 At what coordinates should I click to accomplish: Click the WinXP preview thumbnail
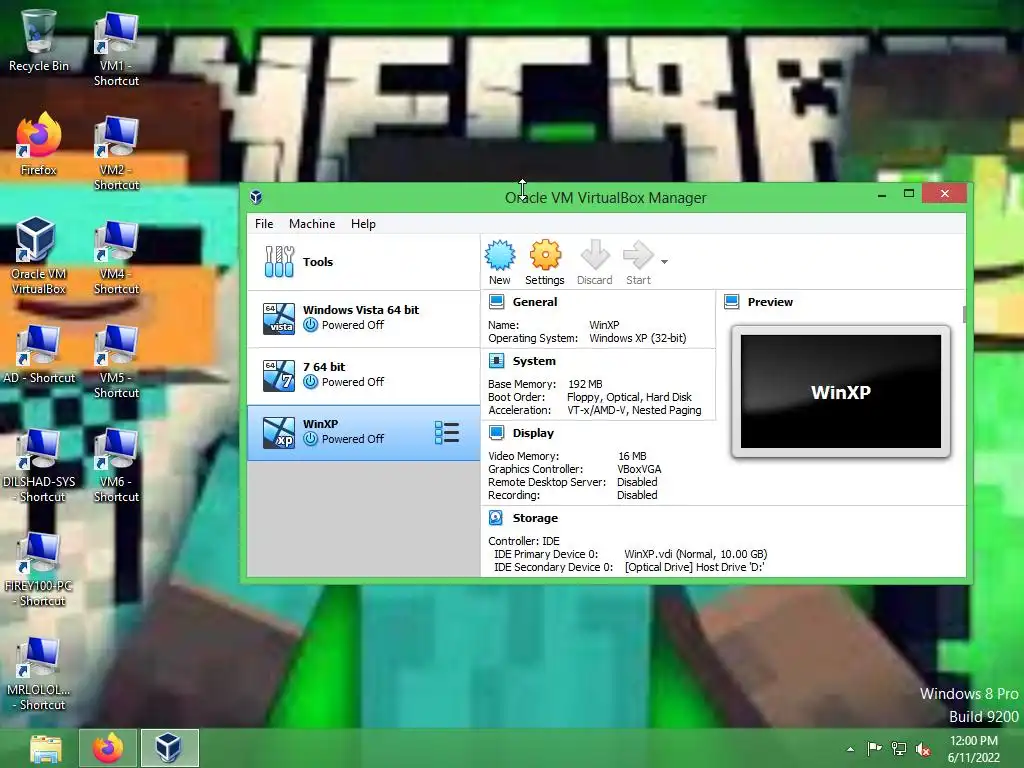pyautogui.click(x=840, y=391)
